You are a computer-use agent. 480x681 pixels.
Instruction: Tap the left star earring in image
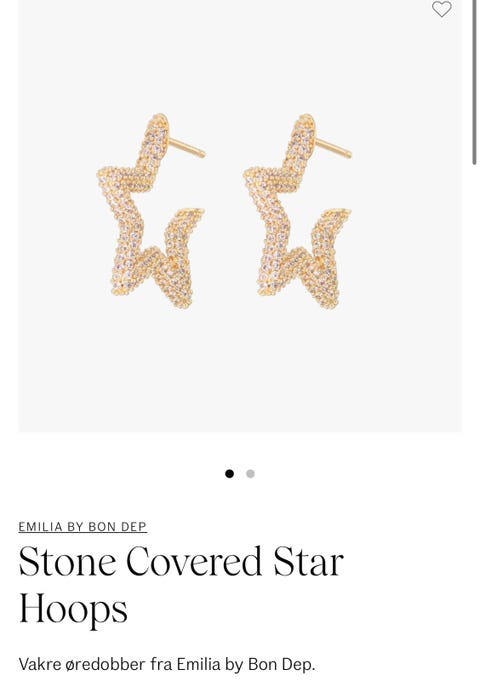[150, 211]
